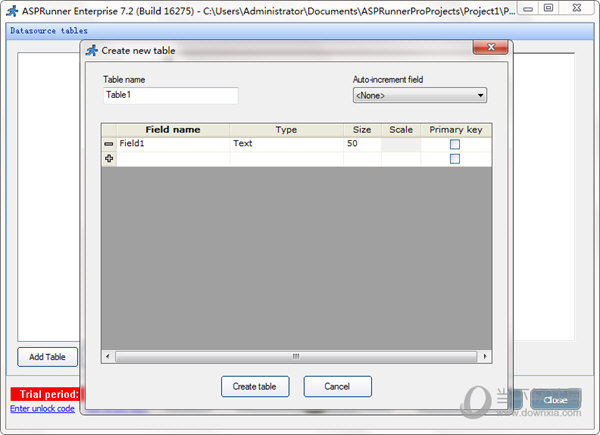The image size is (600, 435).
Task: Click the ASPRunner app icon in title bar
Action: 12,11
